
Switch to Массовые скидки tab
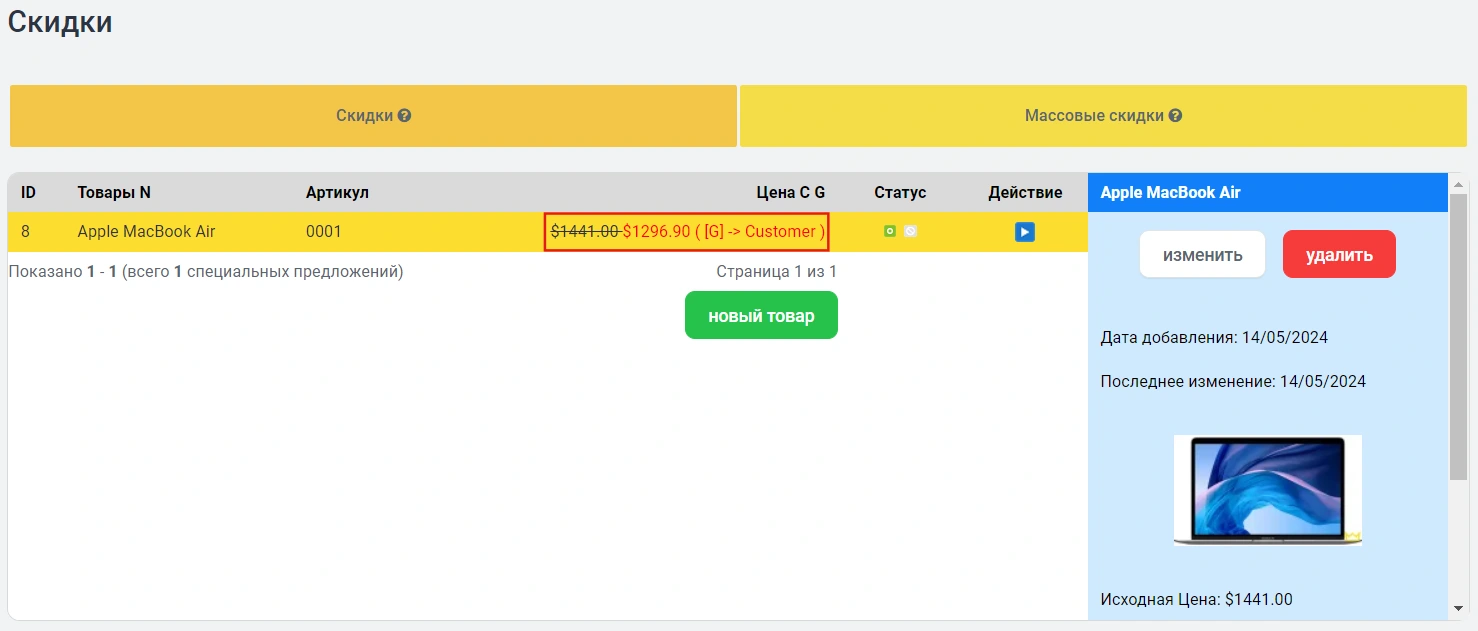click(x=1094, y=116)
